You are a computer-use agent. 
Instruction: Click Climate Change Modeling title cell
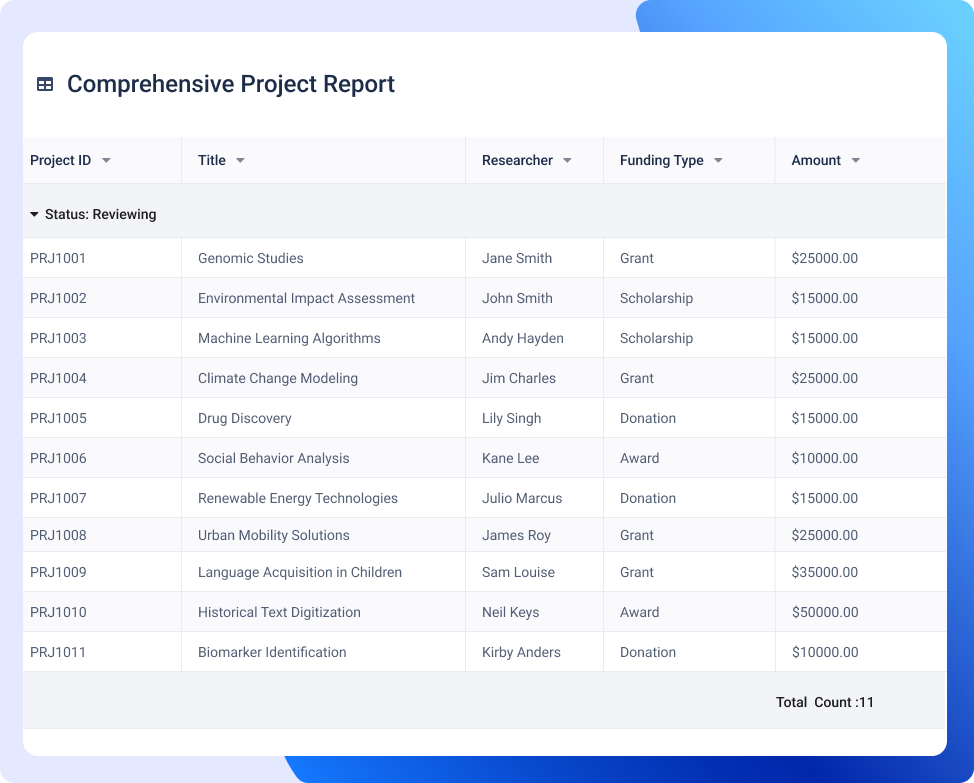(278, 378)
